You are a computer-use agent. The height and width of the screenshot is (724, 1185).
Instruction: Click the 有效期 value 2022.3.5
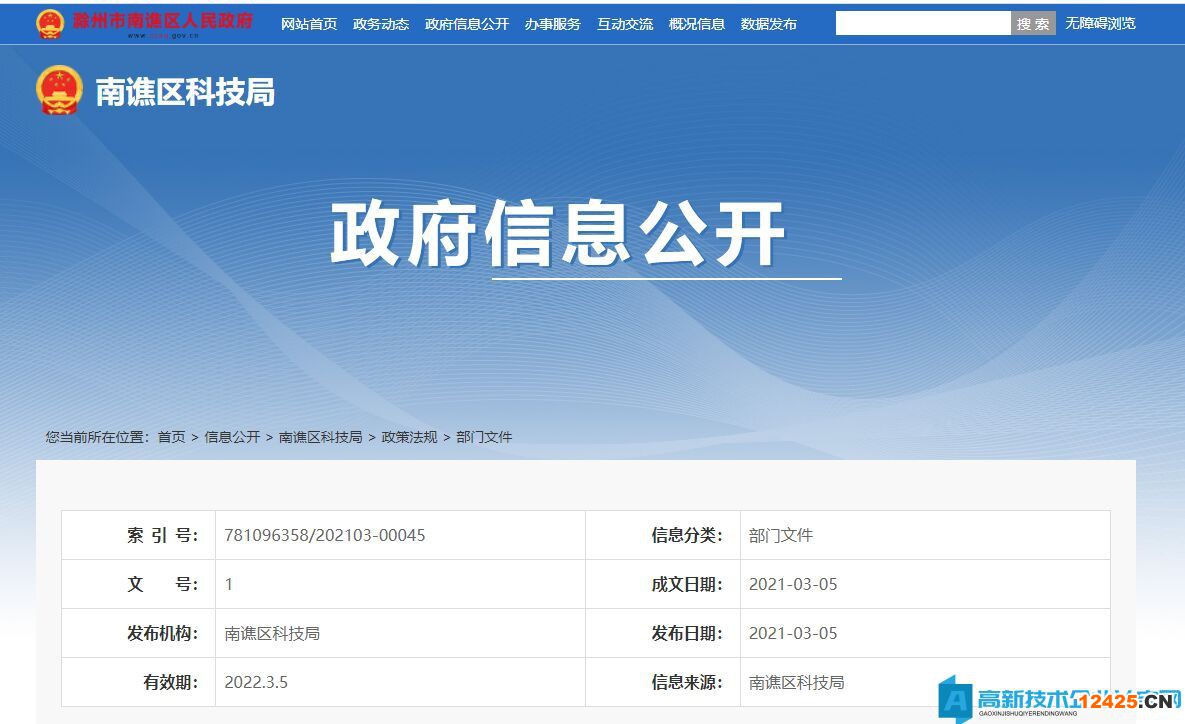(256, 682)
